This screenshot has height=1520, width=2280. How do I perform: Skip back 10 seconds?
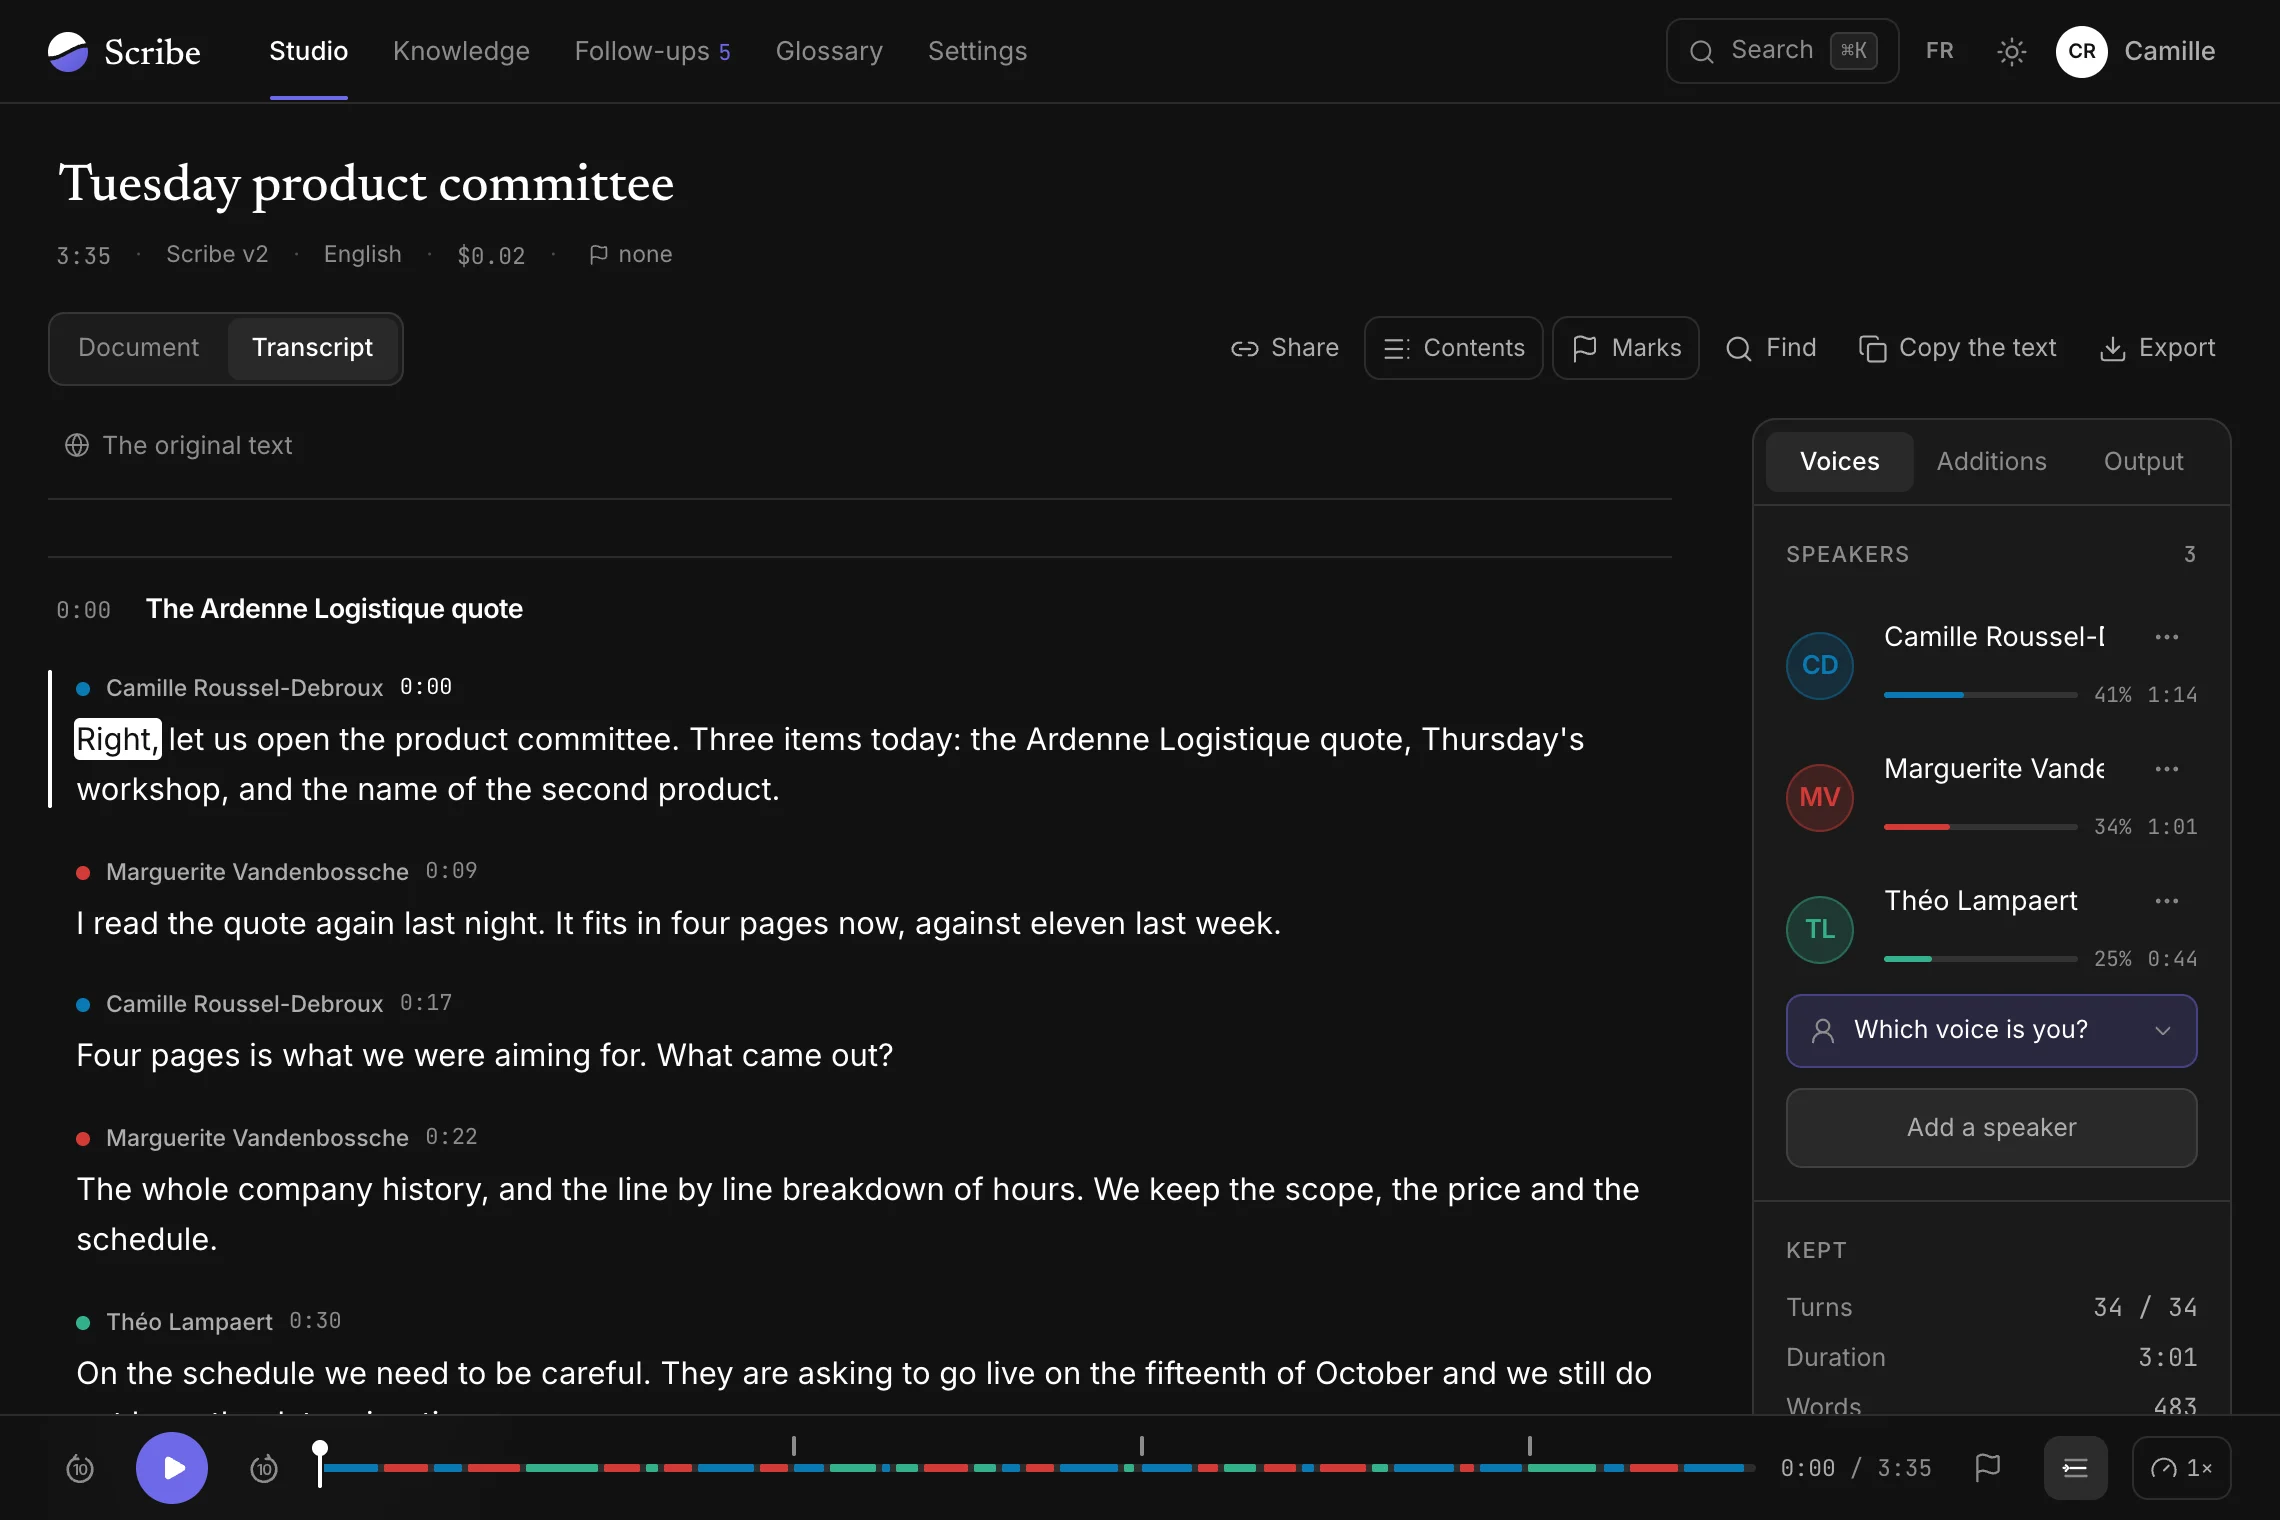(x=80, y=1468)
